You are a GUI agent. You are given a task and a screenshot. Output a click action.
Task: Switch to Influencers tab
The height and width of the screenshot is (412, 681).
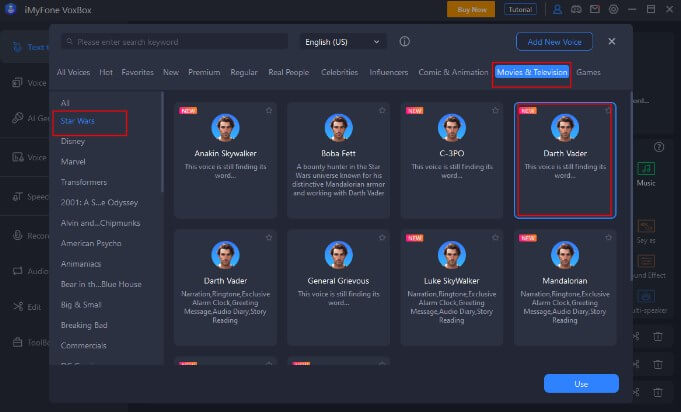[388, 72]
